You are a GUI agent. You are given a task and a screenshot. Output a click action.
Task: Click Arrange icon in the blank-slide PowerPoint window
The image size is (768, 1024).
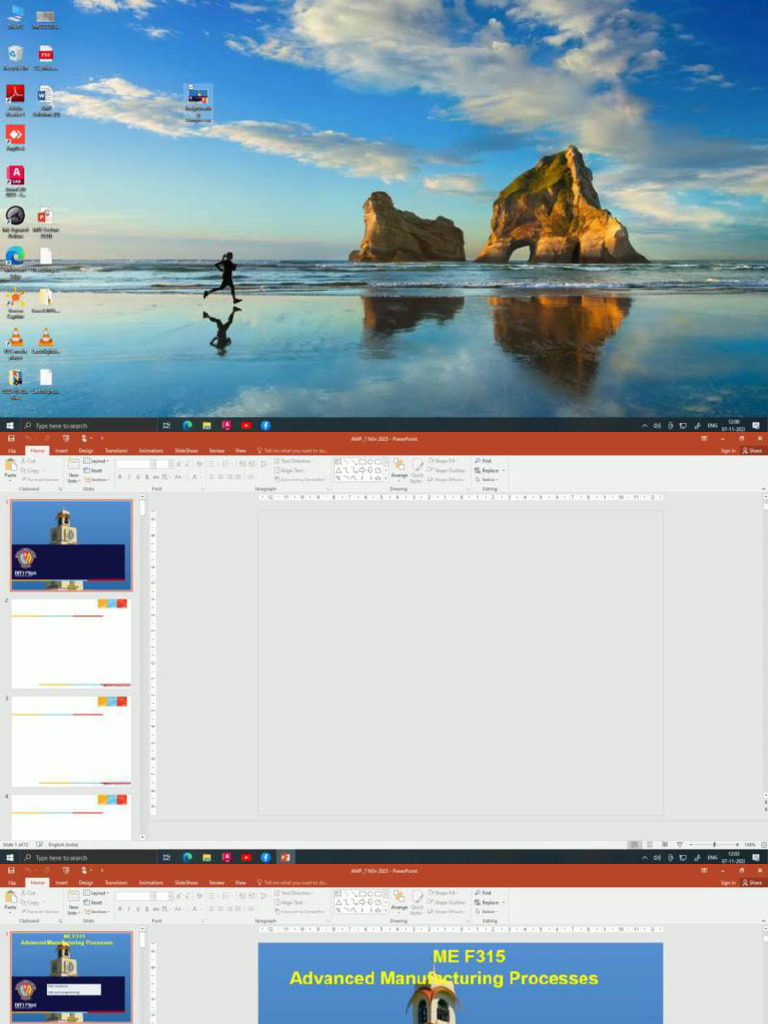pyautogui.click(x=399, y=466)
